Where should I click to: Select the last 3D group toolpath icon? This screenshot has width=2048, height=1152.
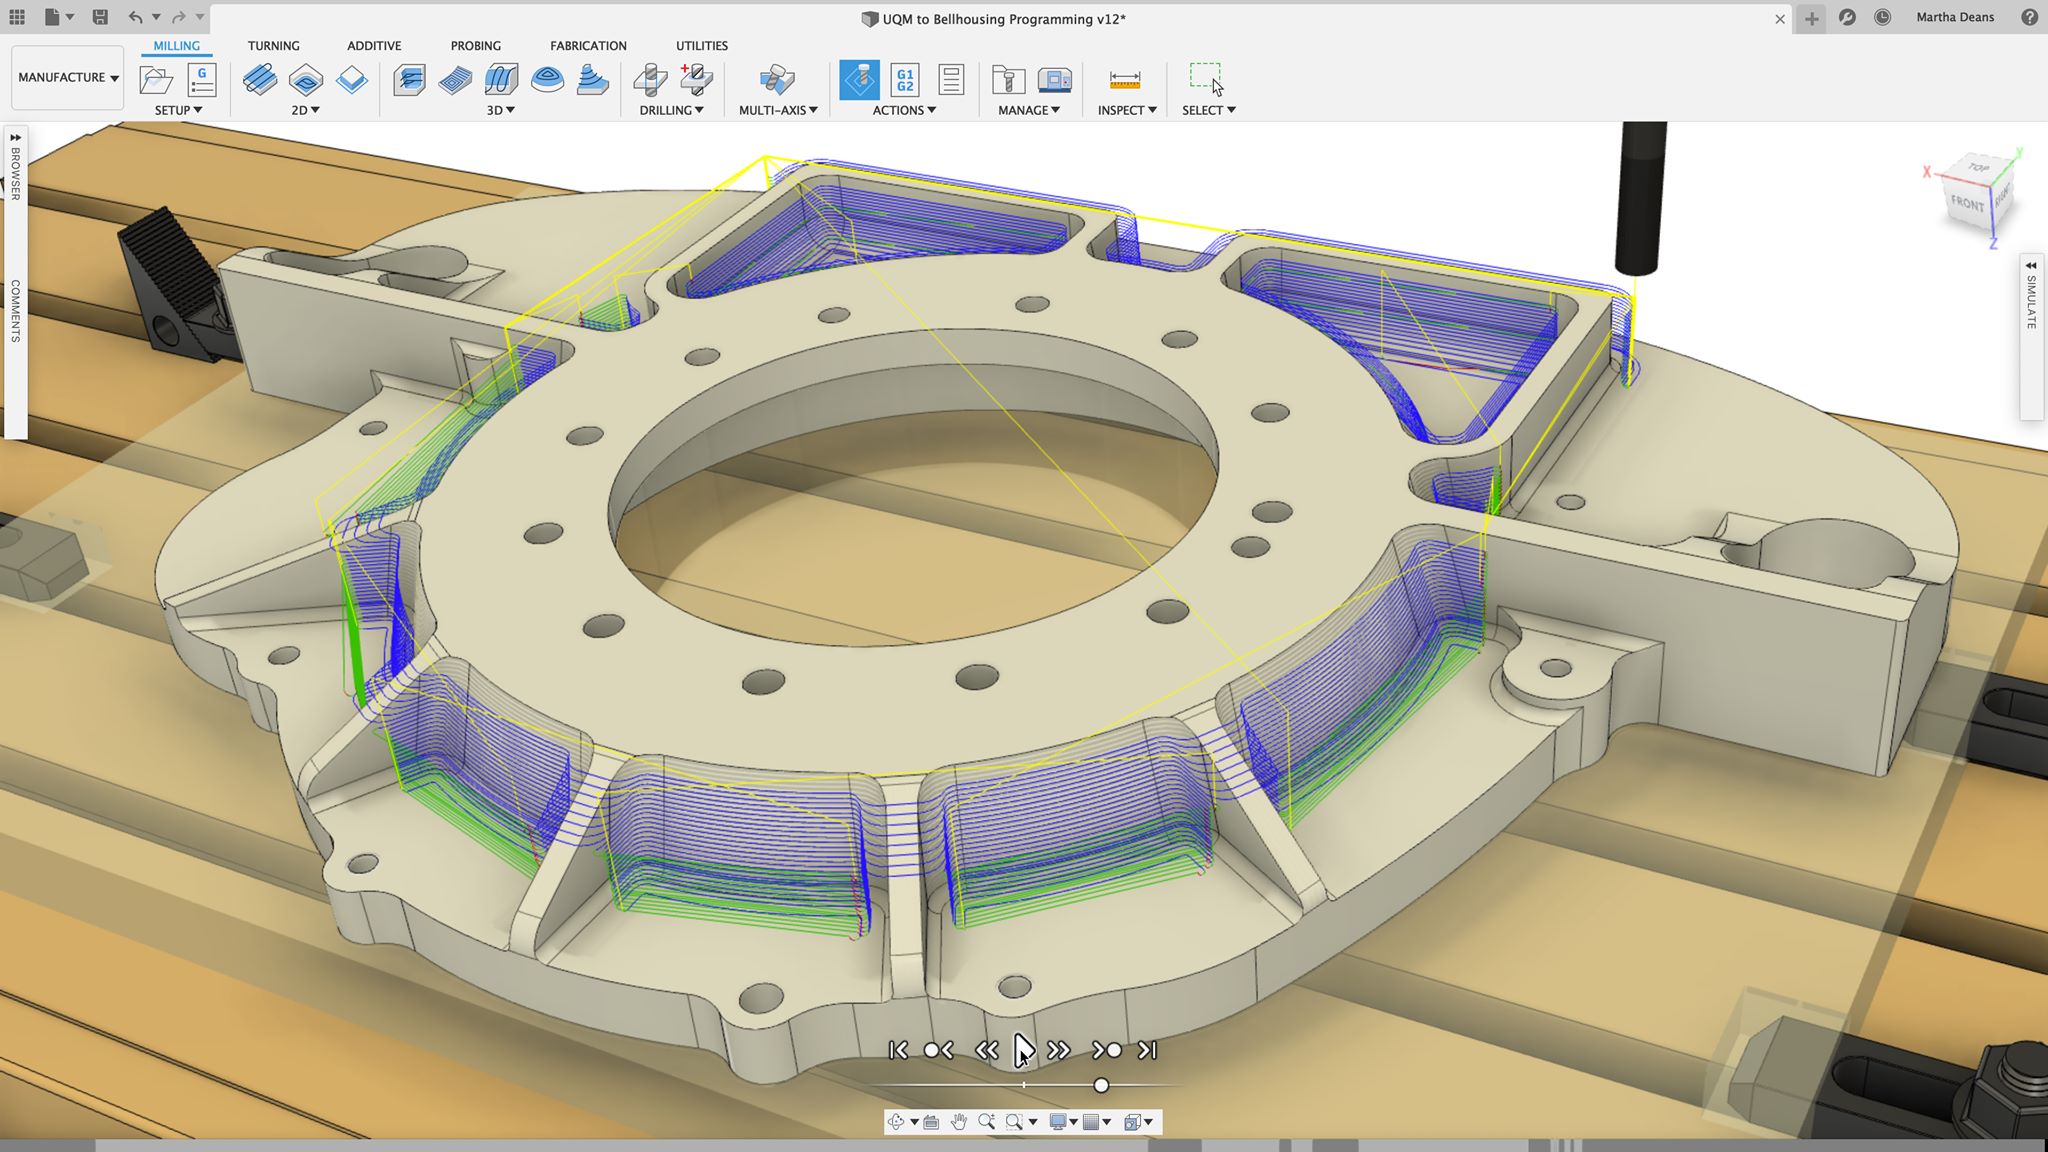pos(593,79)
